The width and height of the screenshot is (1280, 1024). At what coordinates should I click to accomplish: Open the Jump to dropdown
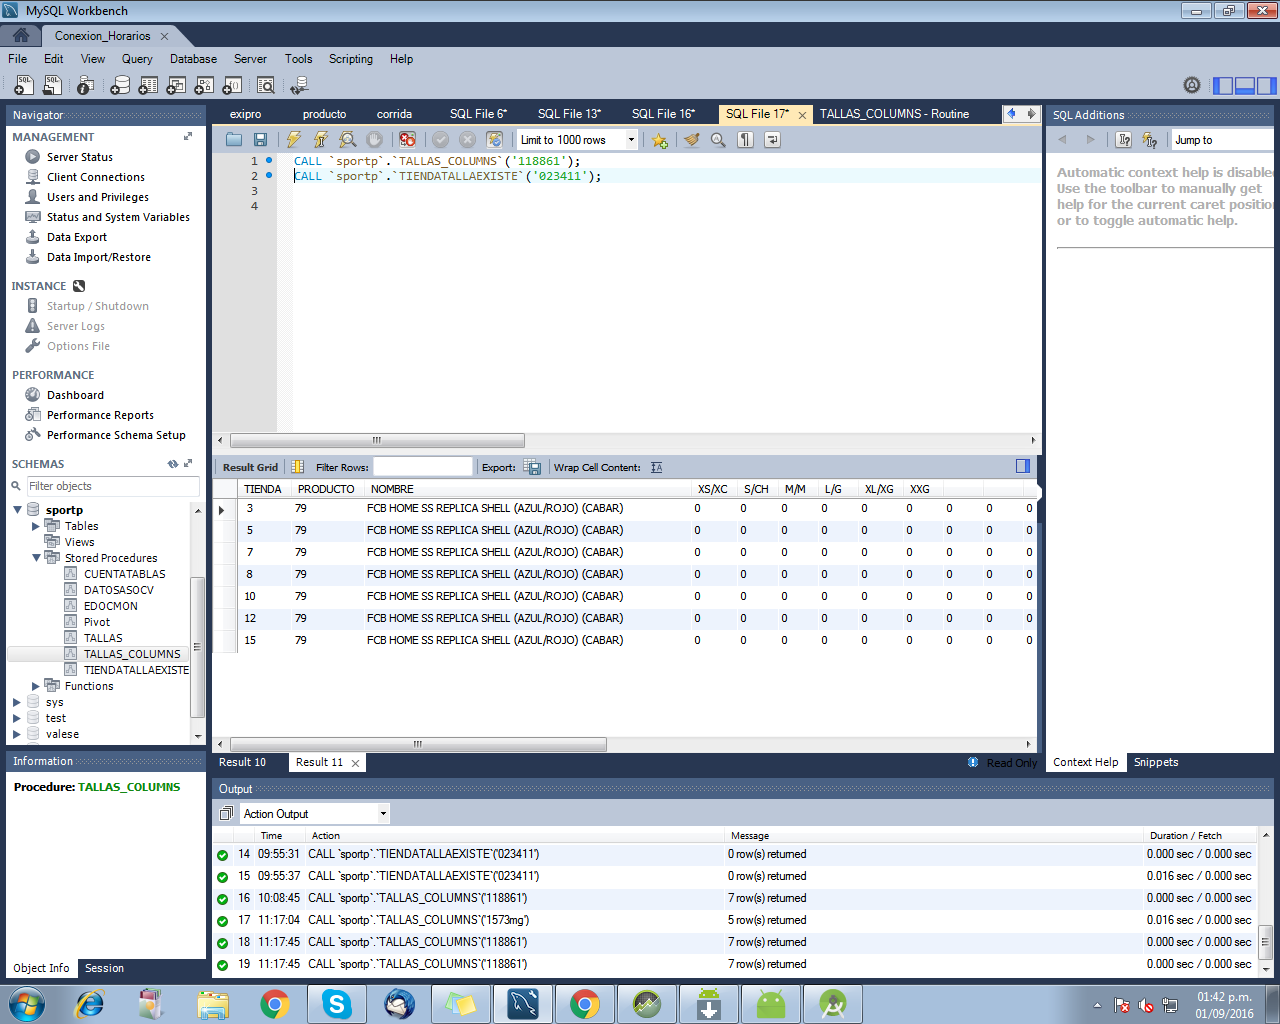[1224, 140]
